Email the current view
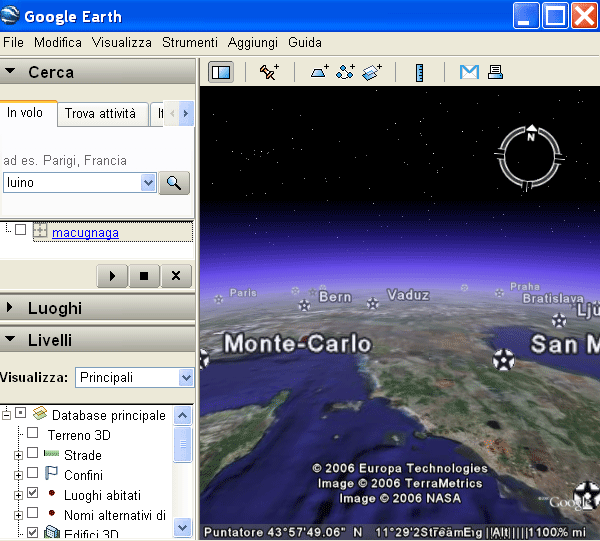 pos(469,72)
